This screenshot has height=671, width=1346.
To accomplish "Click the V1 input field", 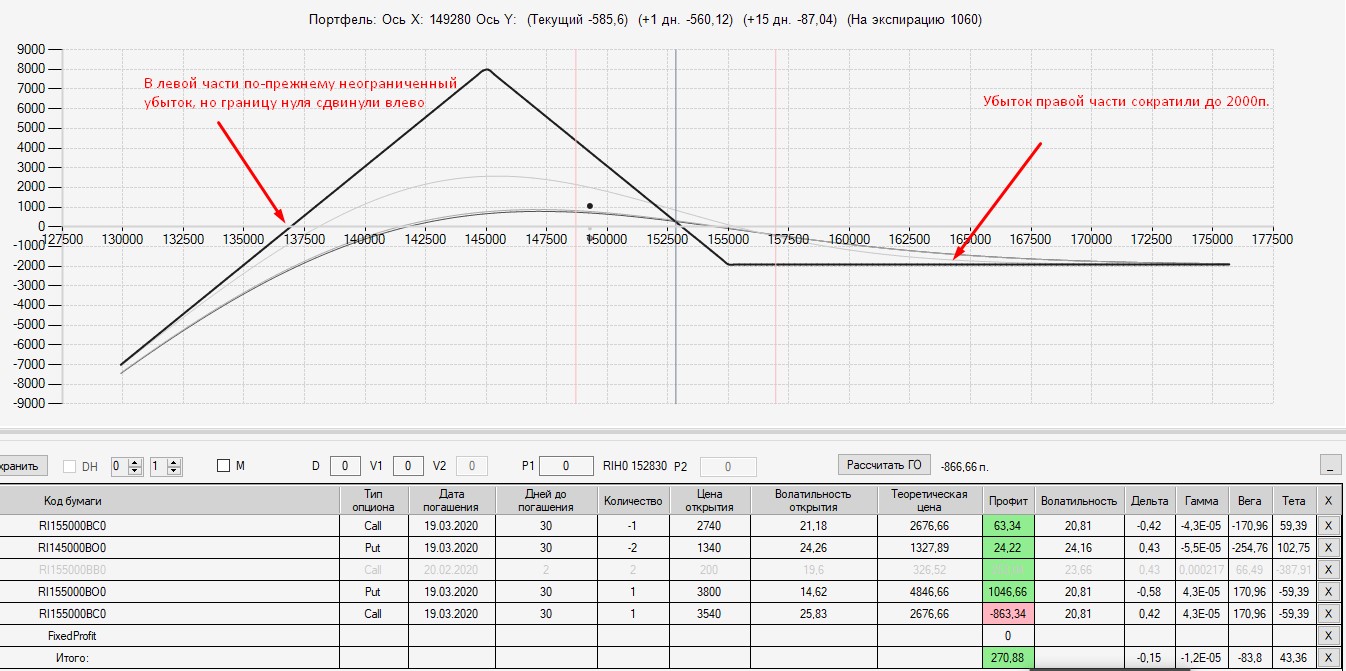I will [408, 466].
